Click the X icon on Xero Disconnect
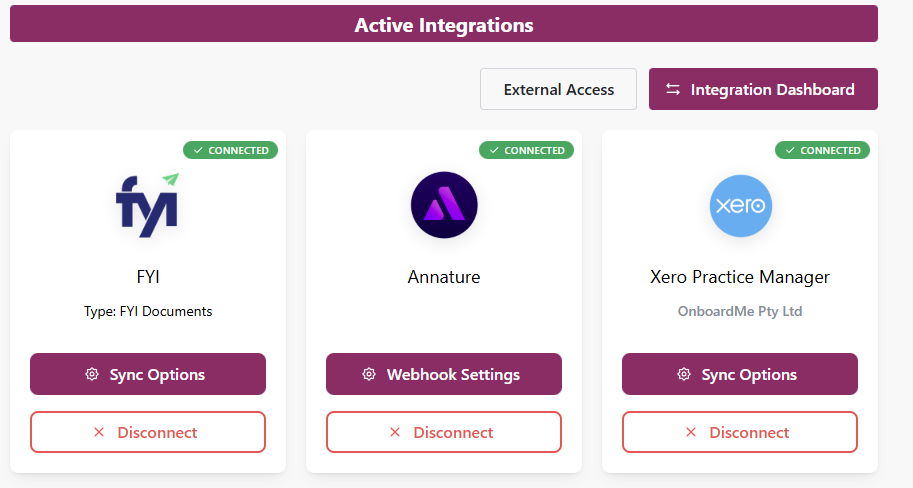Screen dimensions: 913x488 [x=691, y=433]
